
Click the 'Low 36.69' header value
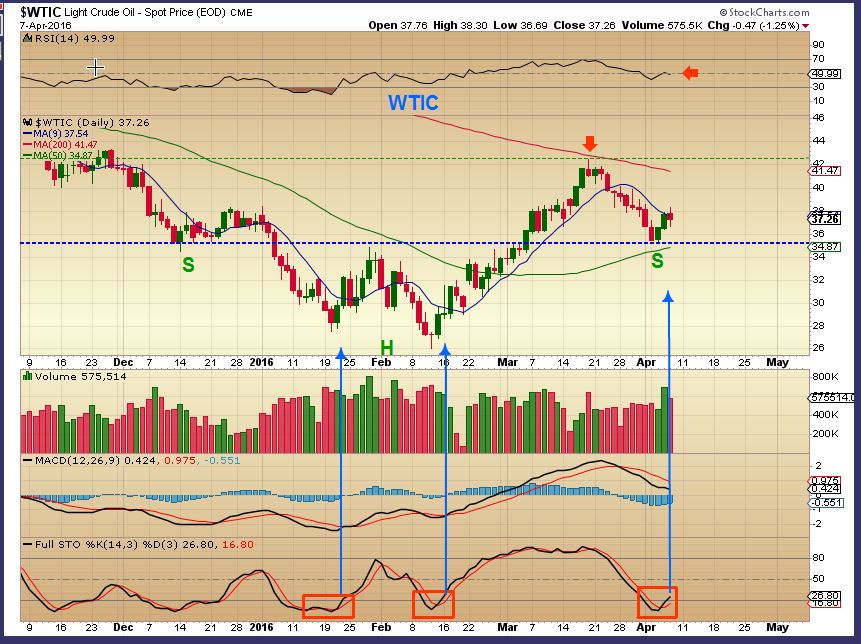coord(521,25)
